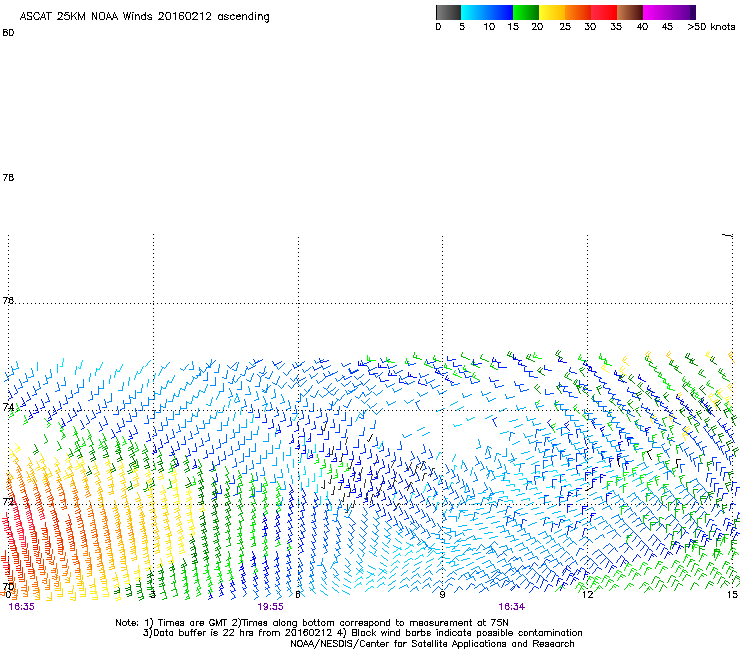740x650 pixels.
Task: Click the 74 latitude axis label
Action: (8, 407)
